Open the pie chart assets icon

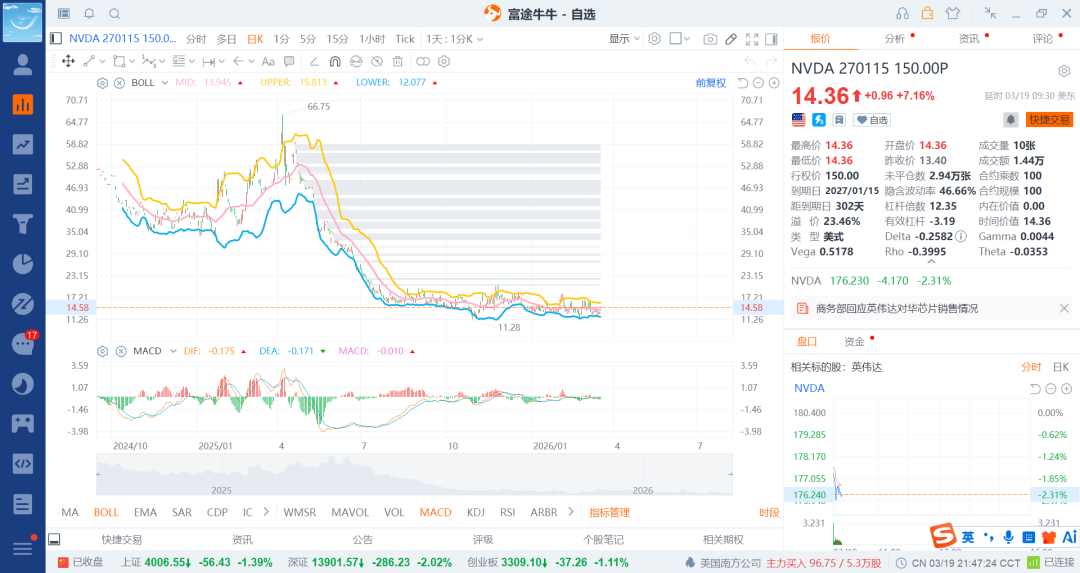[x=23, y=264]
